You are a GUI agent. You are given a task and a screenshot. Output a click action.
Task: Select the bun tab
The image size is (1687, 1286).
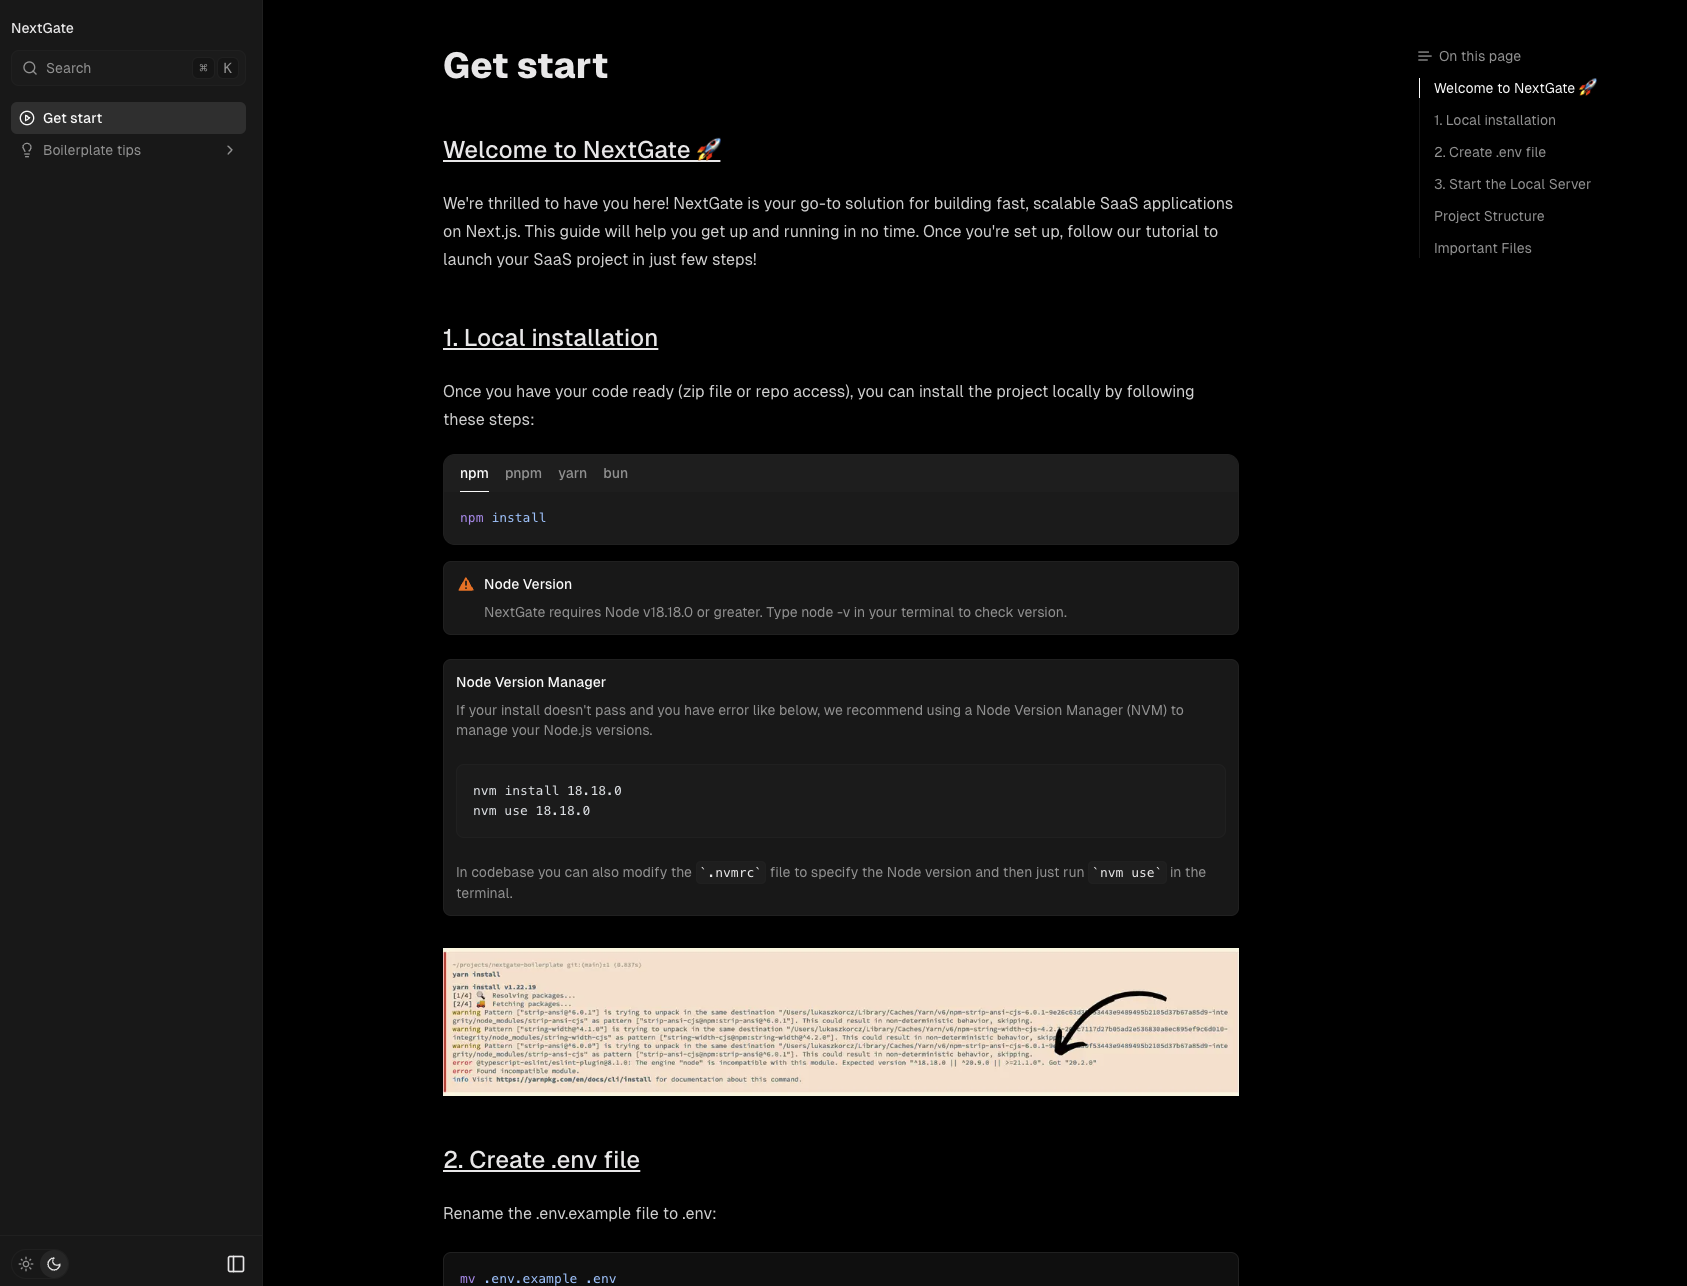[x=615, y=473]
